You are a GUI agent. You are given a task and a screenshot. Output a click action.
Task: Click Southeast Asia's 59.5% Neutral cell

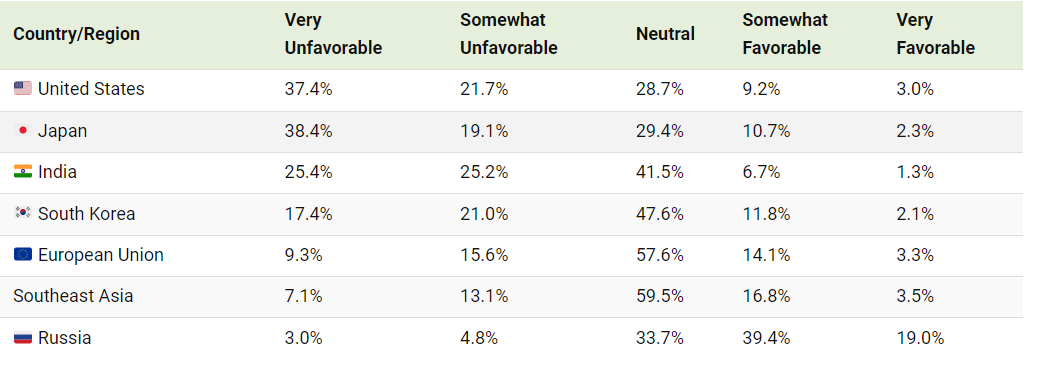click(x=659, y=296)
